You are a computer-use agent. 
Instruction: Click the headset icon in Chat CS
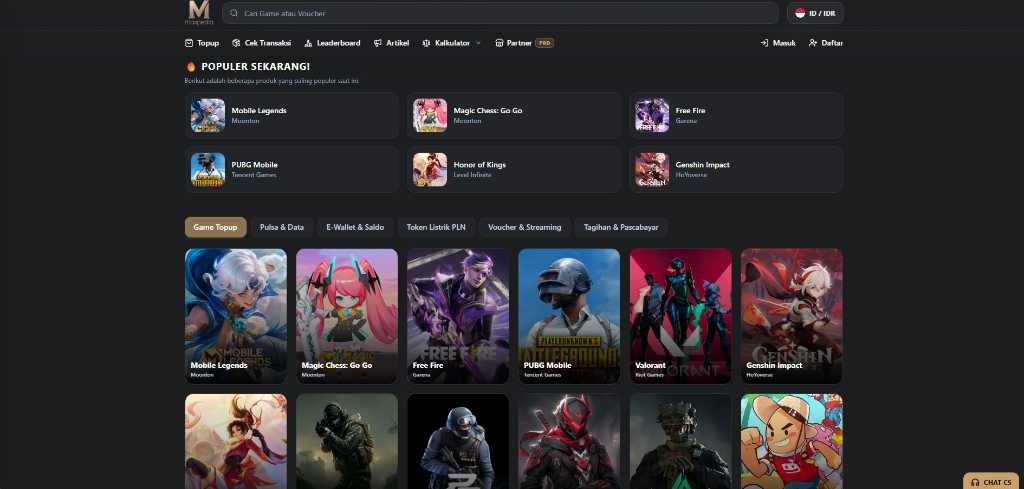click(x=975, y=482)
